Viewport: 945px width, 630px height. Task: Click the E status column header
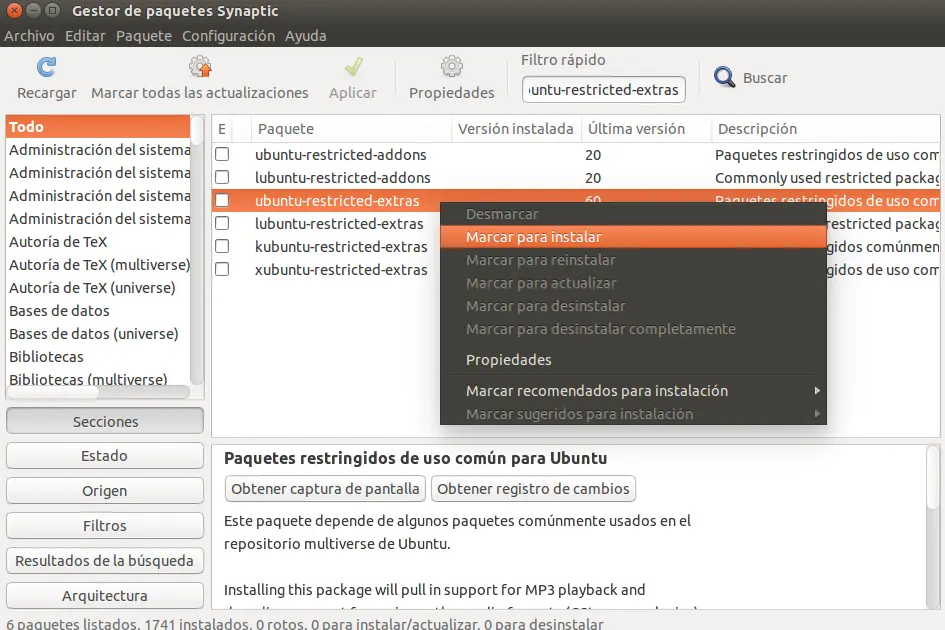click(x=222, y=129)
